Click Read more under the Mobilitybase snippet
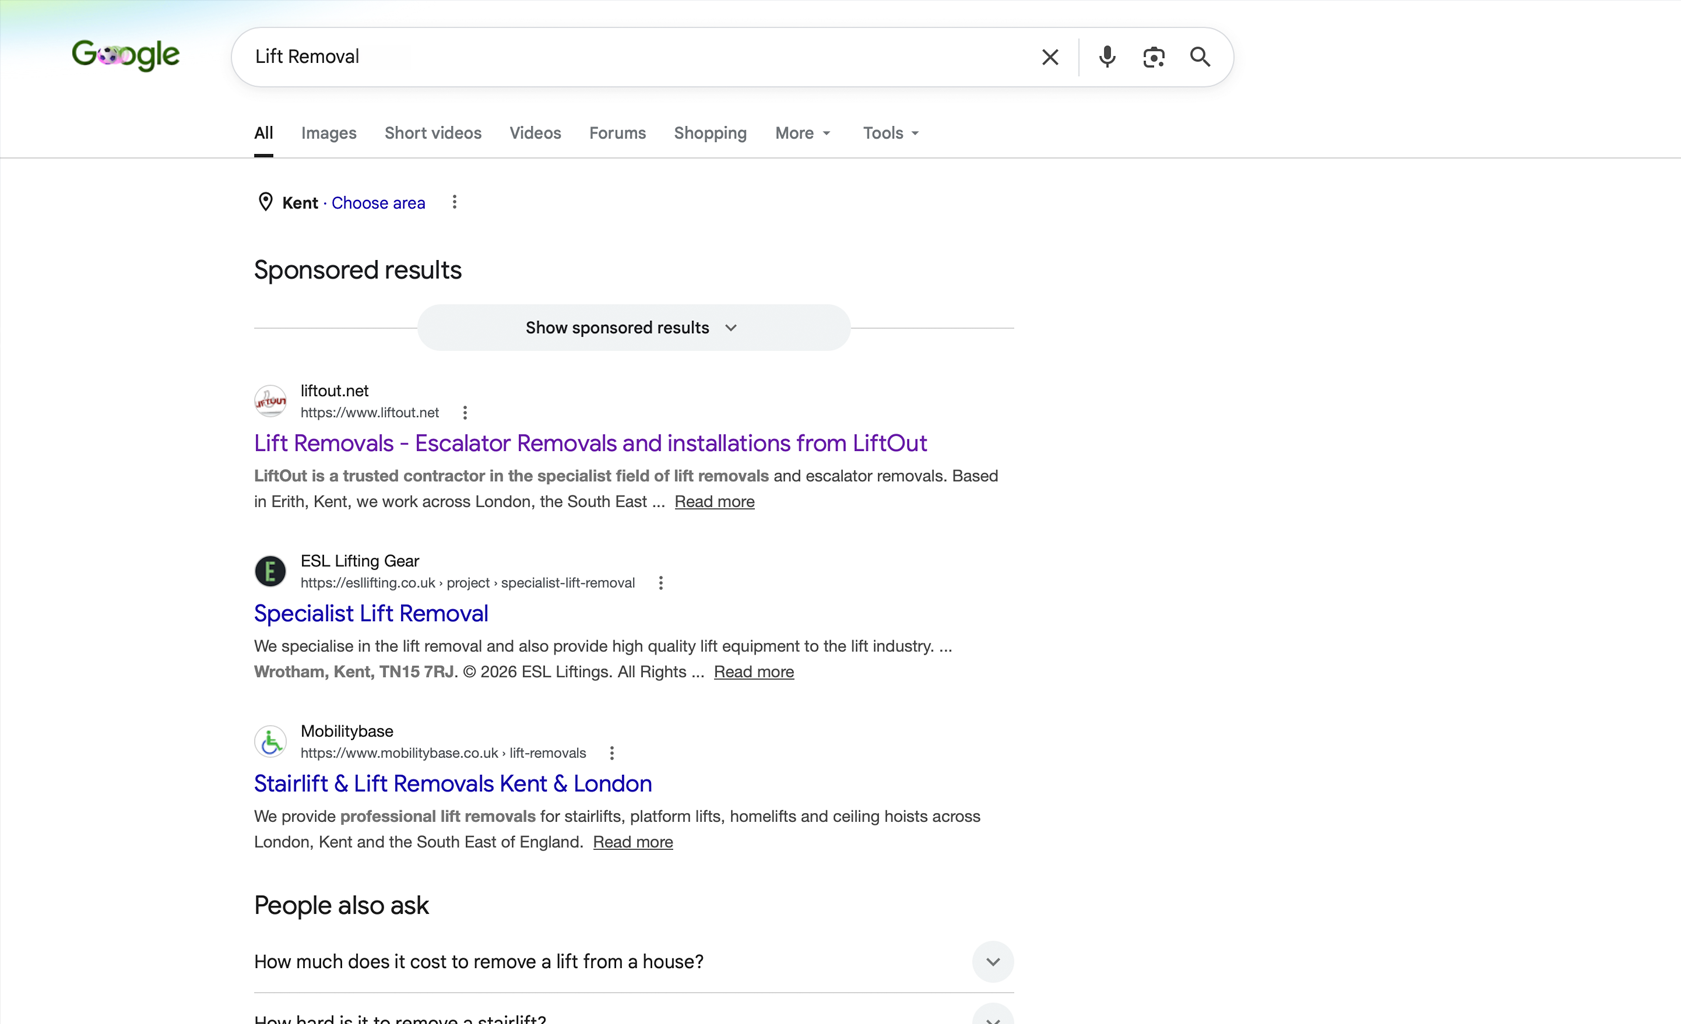The height and width of the screenshot is (1024, 1681). coord(633,842)
